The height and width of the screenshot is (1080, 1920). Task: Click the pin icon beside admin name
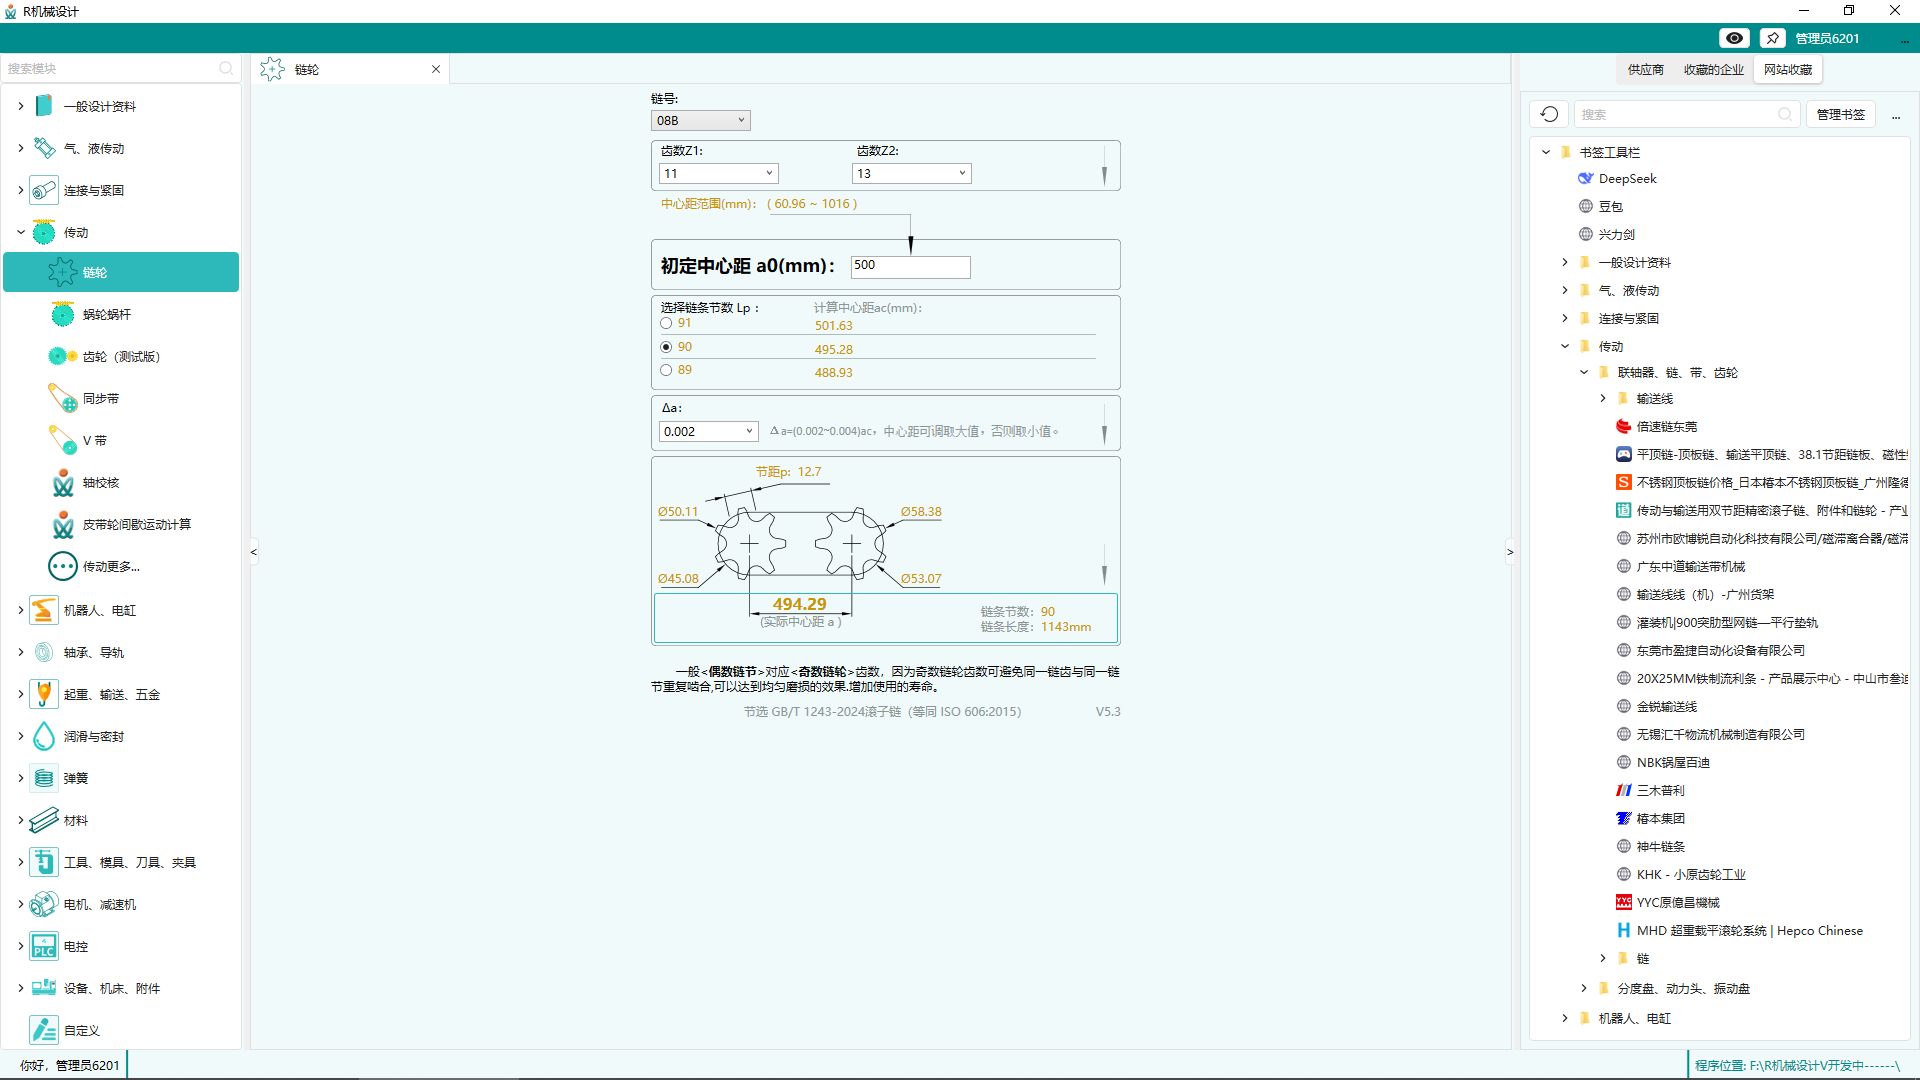coord(1773,38)
